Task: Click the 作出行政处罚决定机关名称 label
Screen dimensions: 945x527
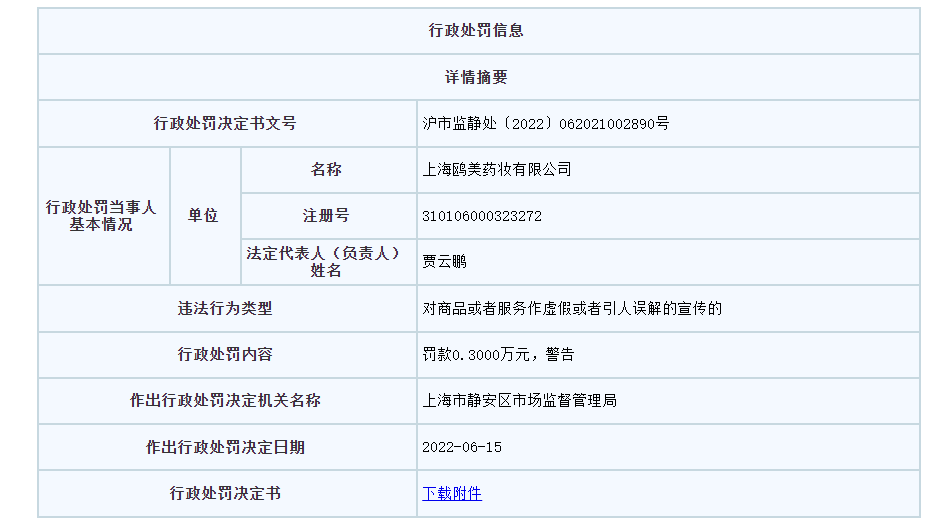Action: pyautogui.click(x=225, y=401)
